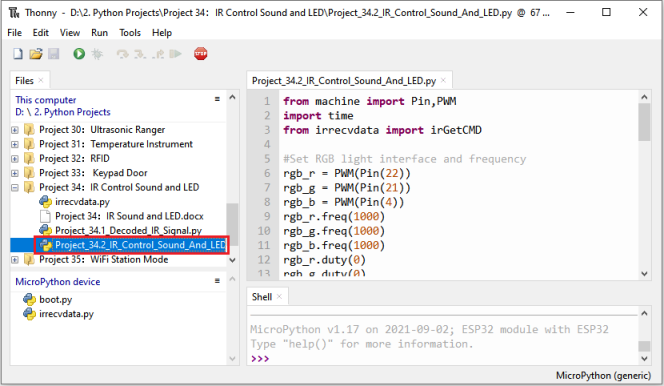The height and width of the screenshot is (386, 664).
Task: Select Project_34.1_Decoded_IR_Signal.py file
Action: tap(128, 230)
